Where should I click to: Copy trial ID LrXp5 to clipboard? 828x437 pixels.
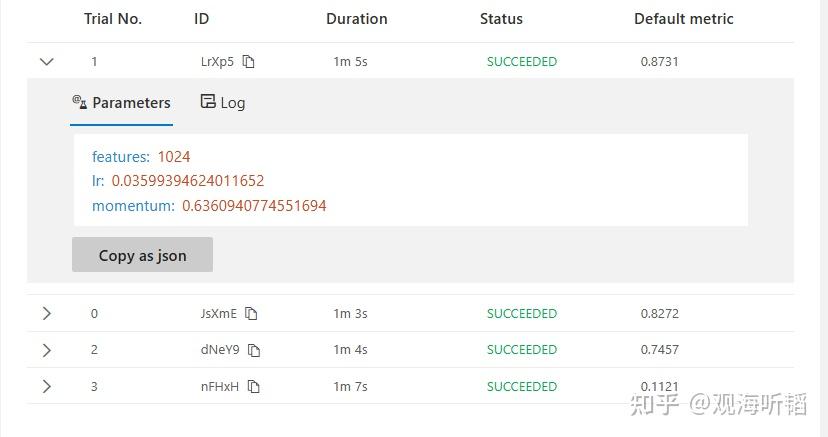249,62
